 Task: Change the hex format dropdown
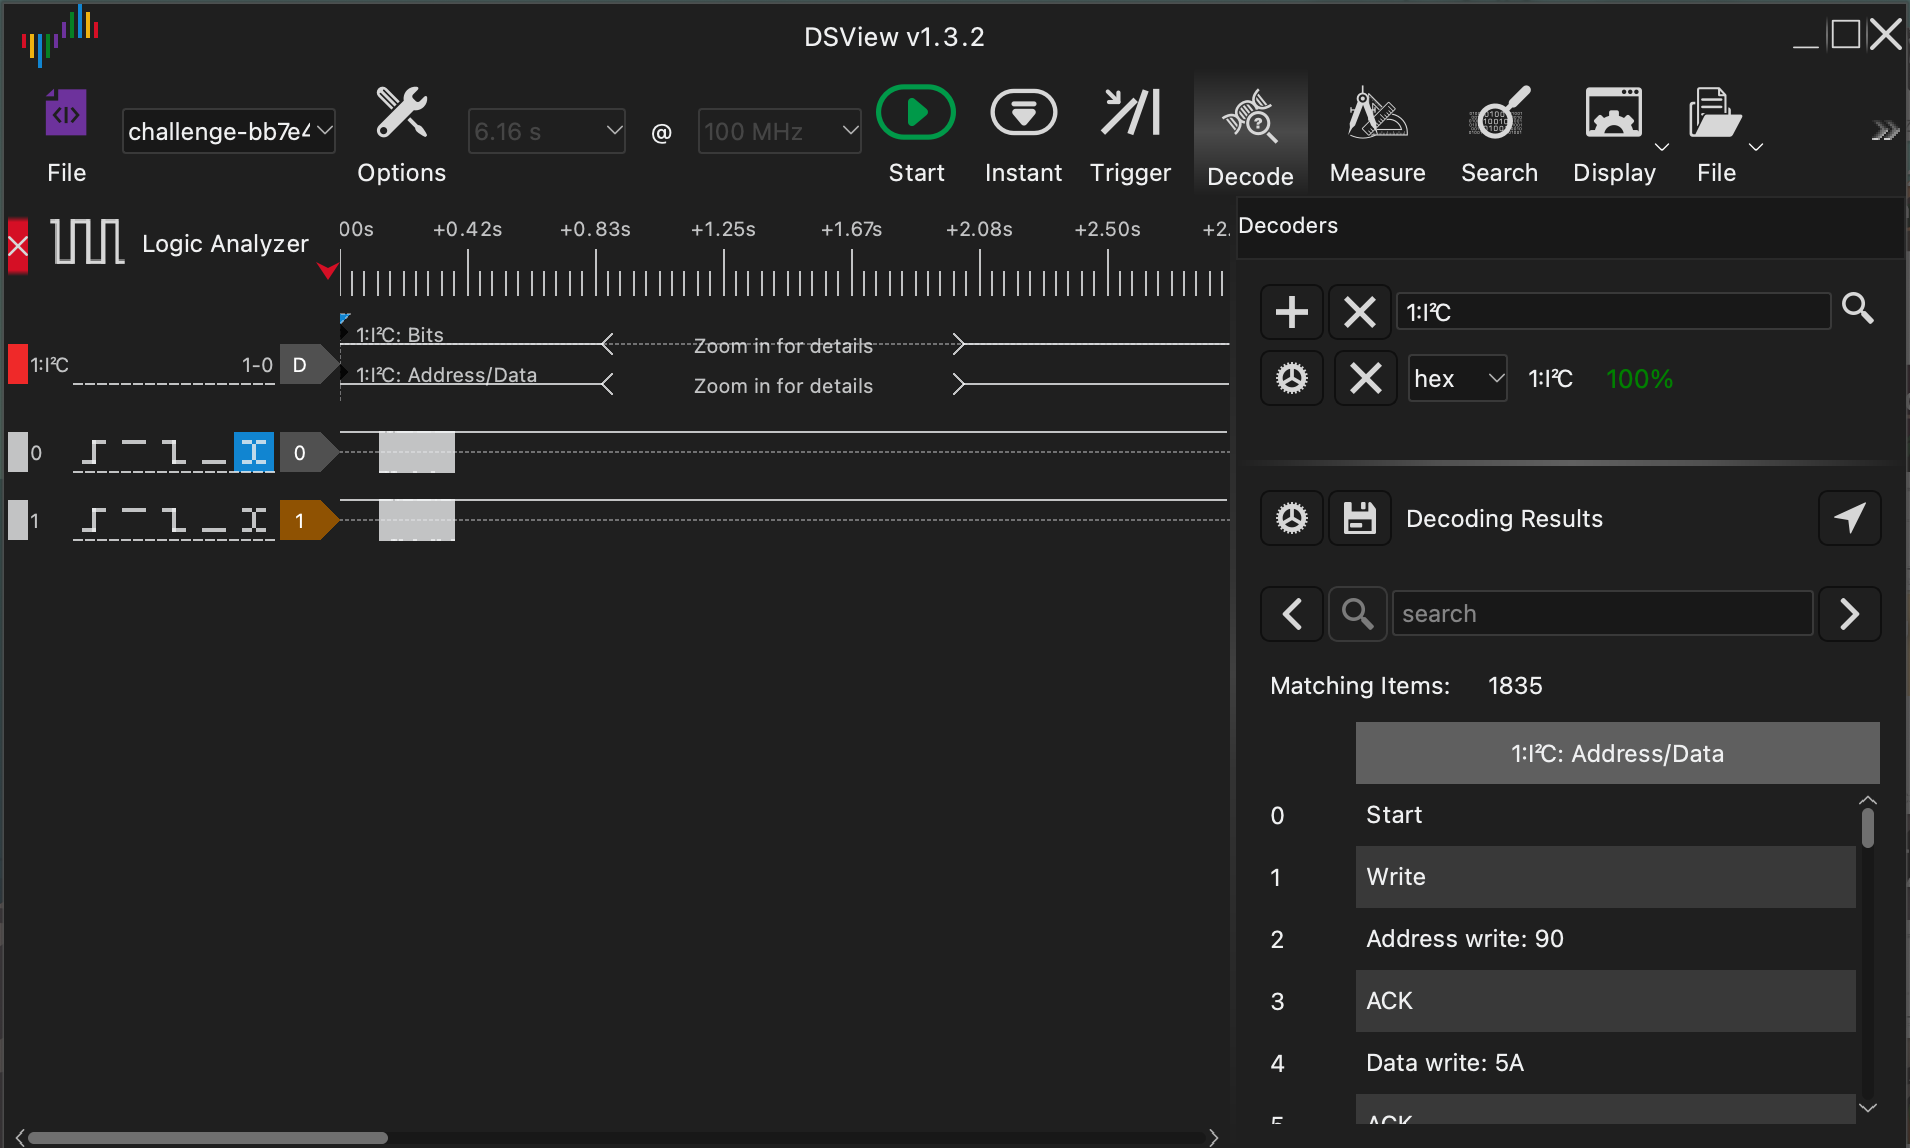[x=1458, y=378]
